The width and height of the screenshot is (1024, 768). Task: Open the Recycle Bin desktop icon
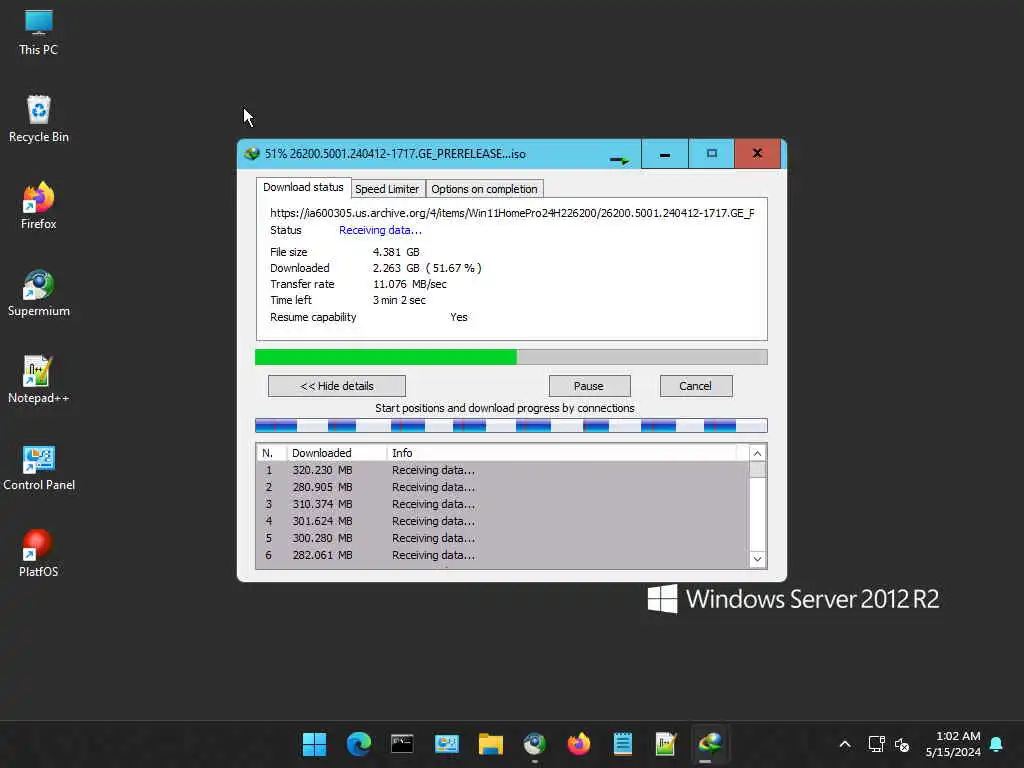pos(39,120)
